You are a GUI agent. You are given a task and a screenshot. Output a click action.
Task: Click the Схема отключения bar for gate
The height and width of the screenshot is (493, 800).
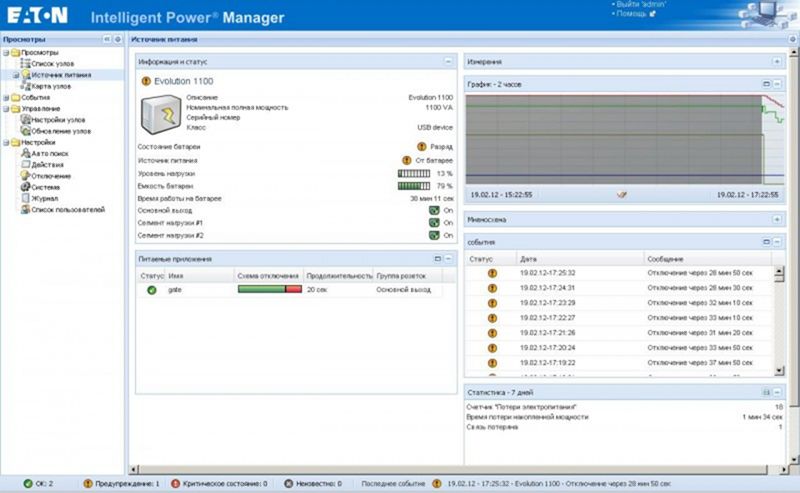(268, 289)
